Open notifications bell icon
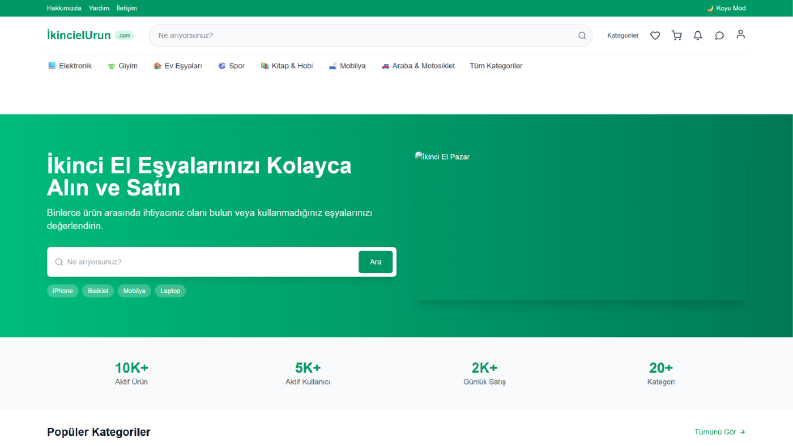 coord(698,35)
